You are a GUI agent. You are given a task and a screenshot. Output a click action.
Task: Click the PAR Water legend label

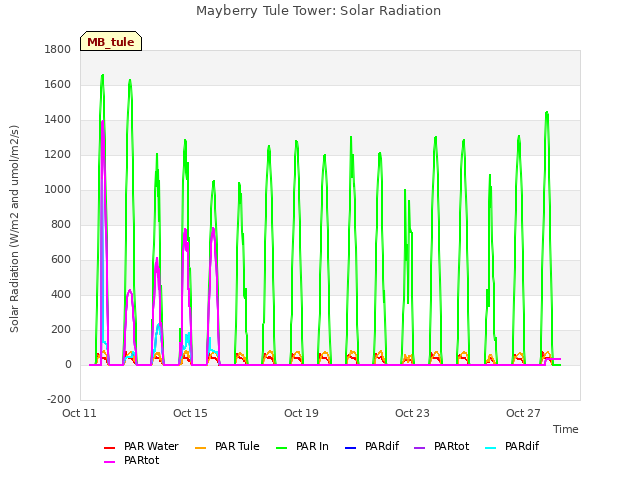[x=151, y=447]
